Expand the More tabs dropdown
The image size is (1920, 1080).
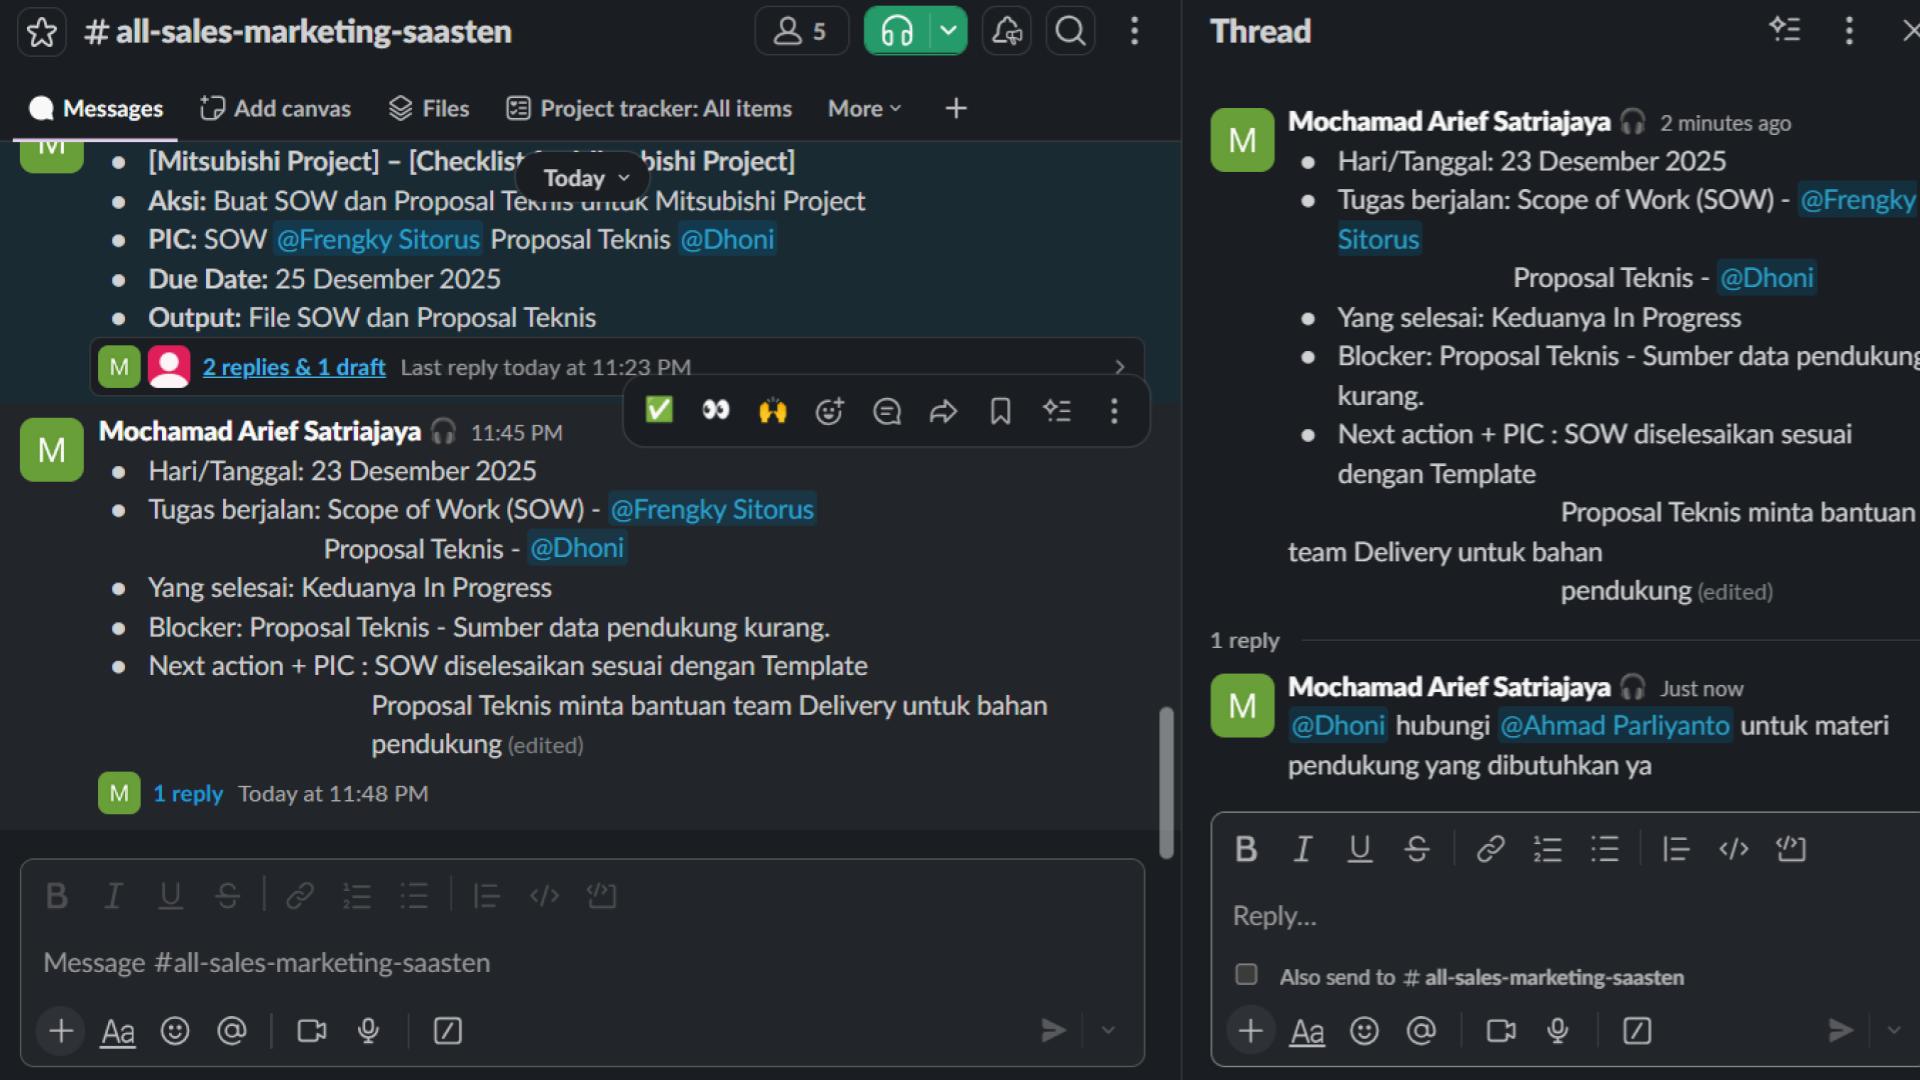[x=865, y=108]
